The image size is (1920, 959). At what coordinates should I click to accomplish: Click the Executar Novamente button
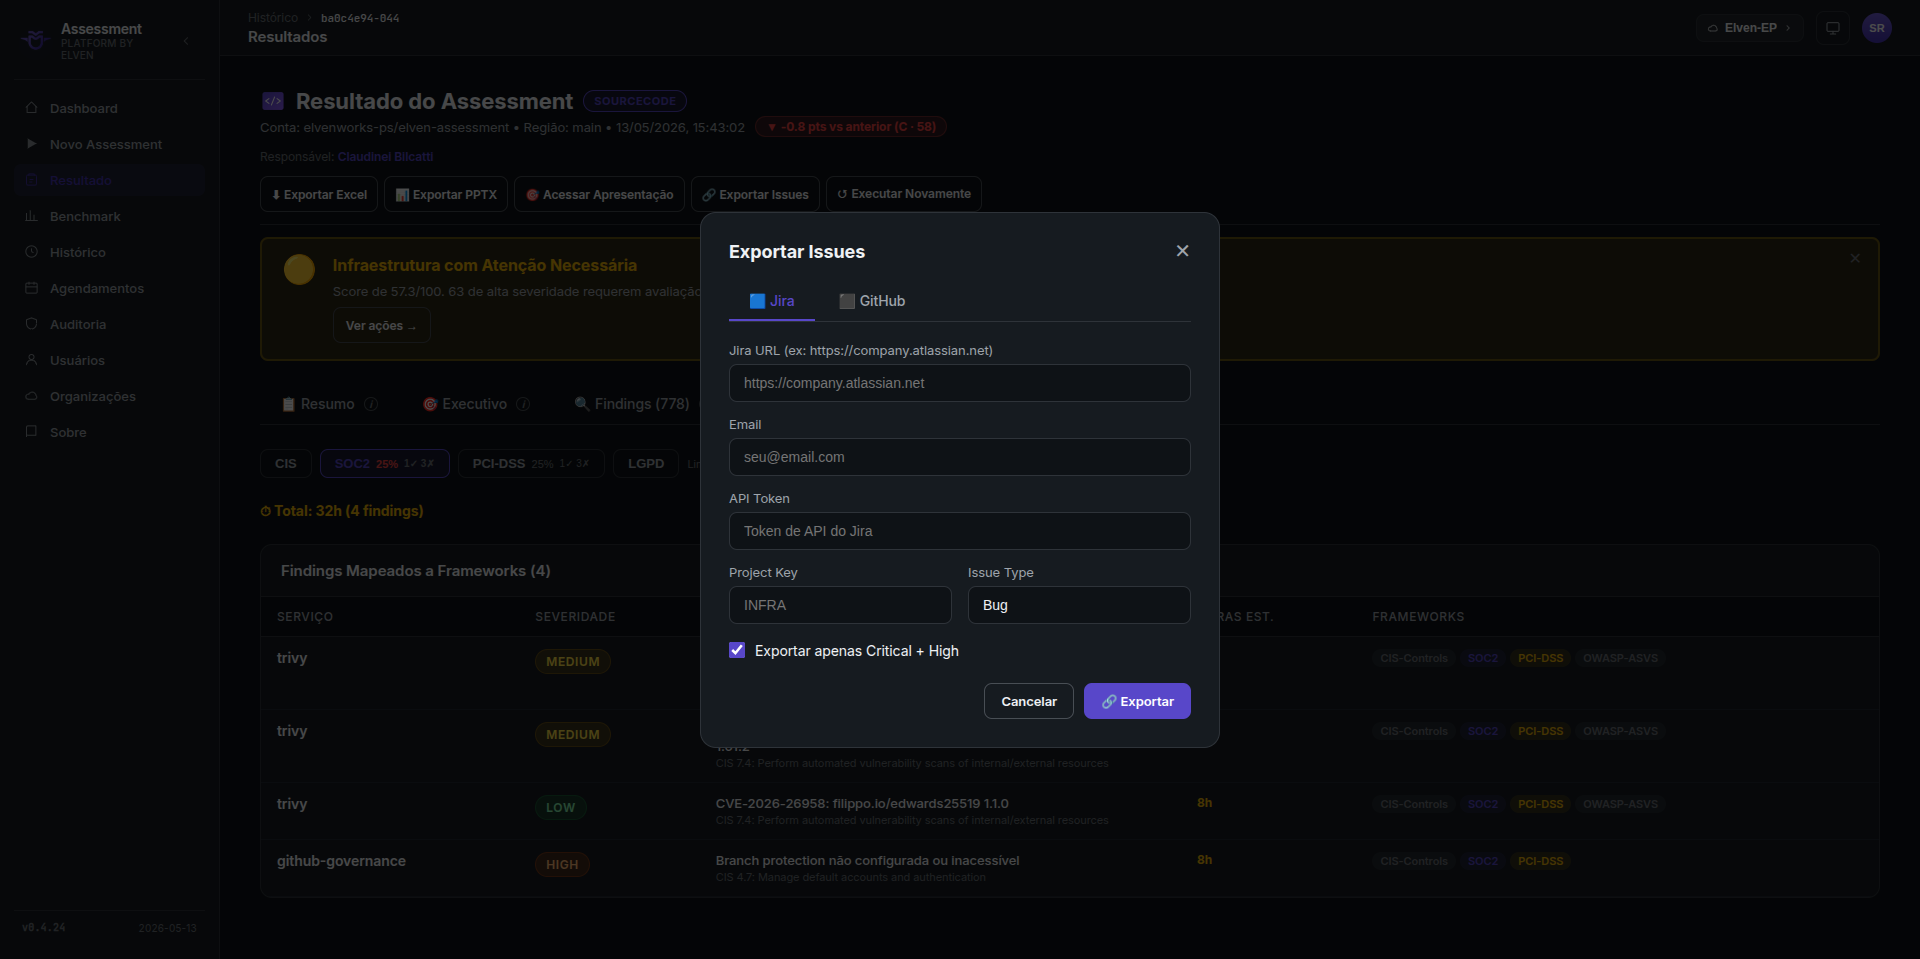point(904,194)
